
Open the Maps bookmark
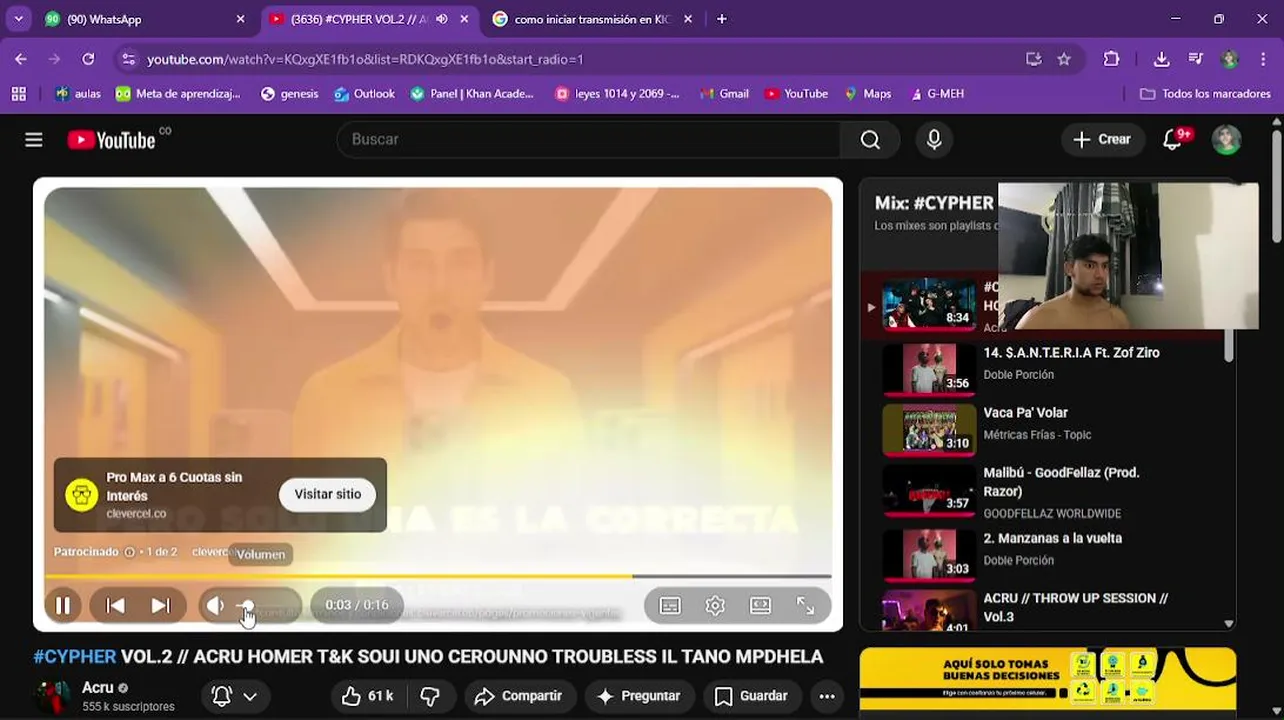coord(867,93)
